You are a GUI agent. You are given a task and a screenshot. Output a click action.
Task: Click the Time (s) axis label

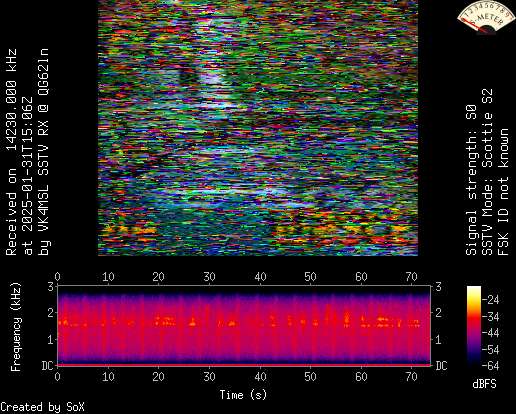point(243,395)
